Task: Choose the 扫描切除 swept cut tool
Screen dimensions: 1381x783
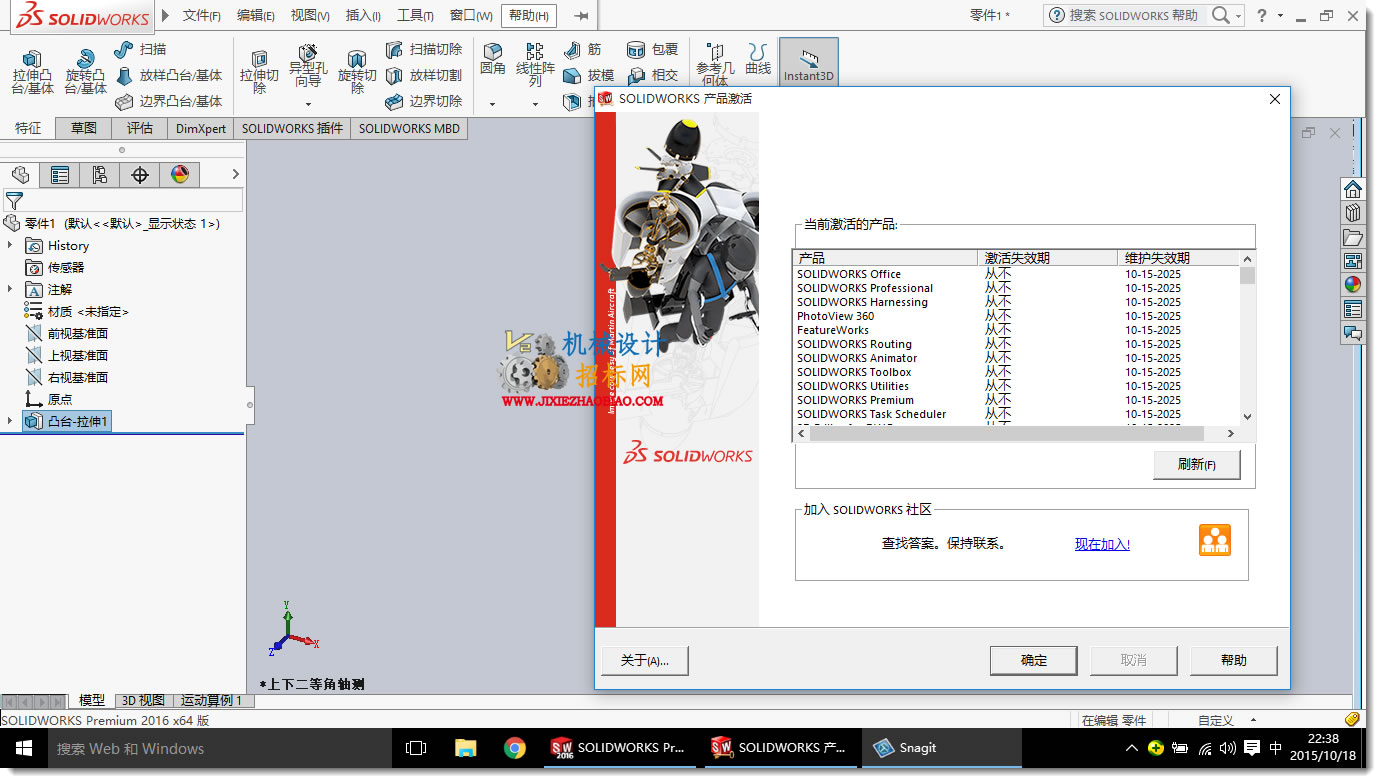Action: point(424,49)
